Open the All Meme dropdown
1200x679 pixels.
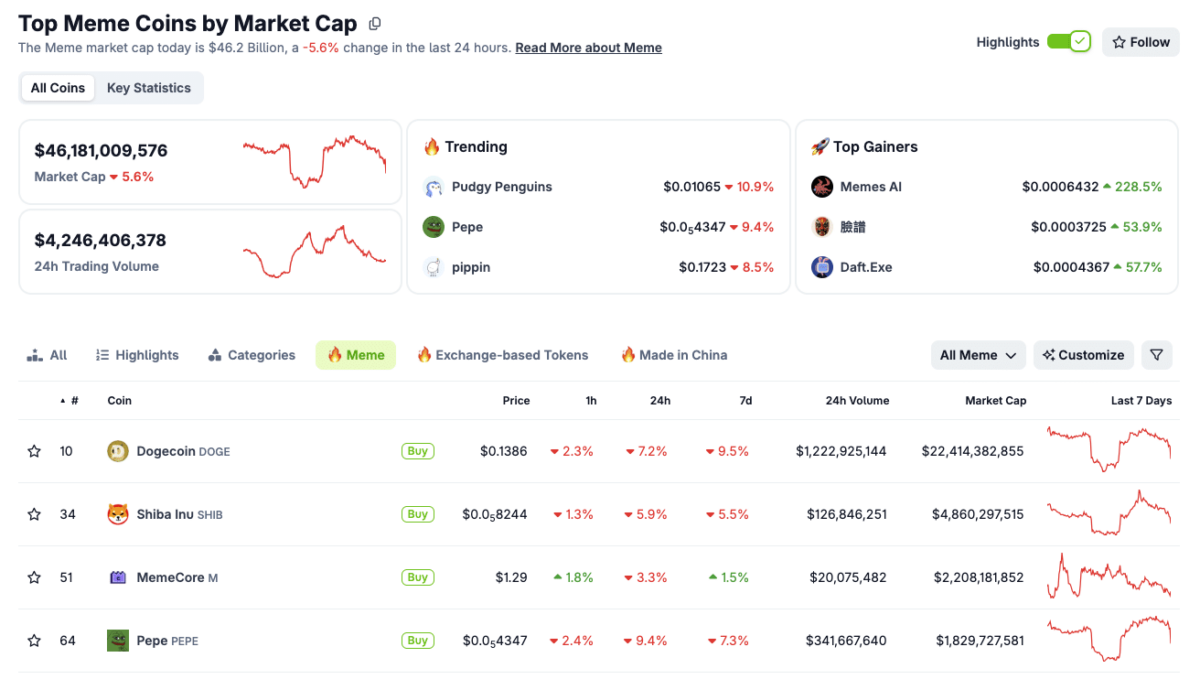[x=977, y=355]
